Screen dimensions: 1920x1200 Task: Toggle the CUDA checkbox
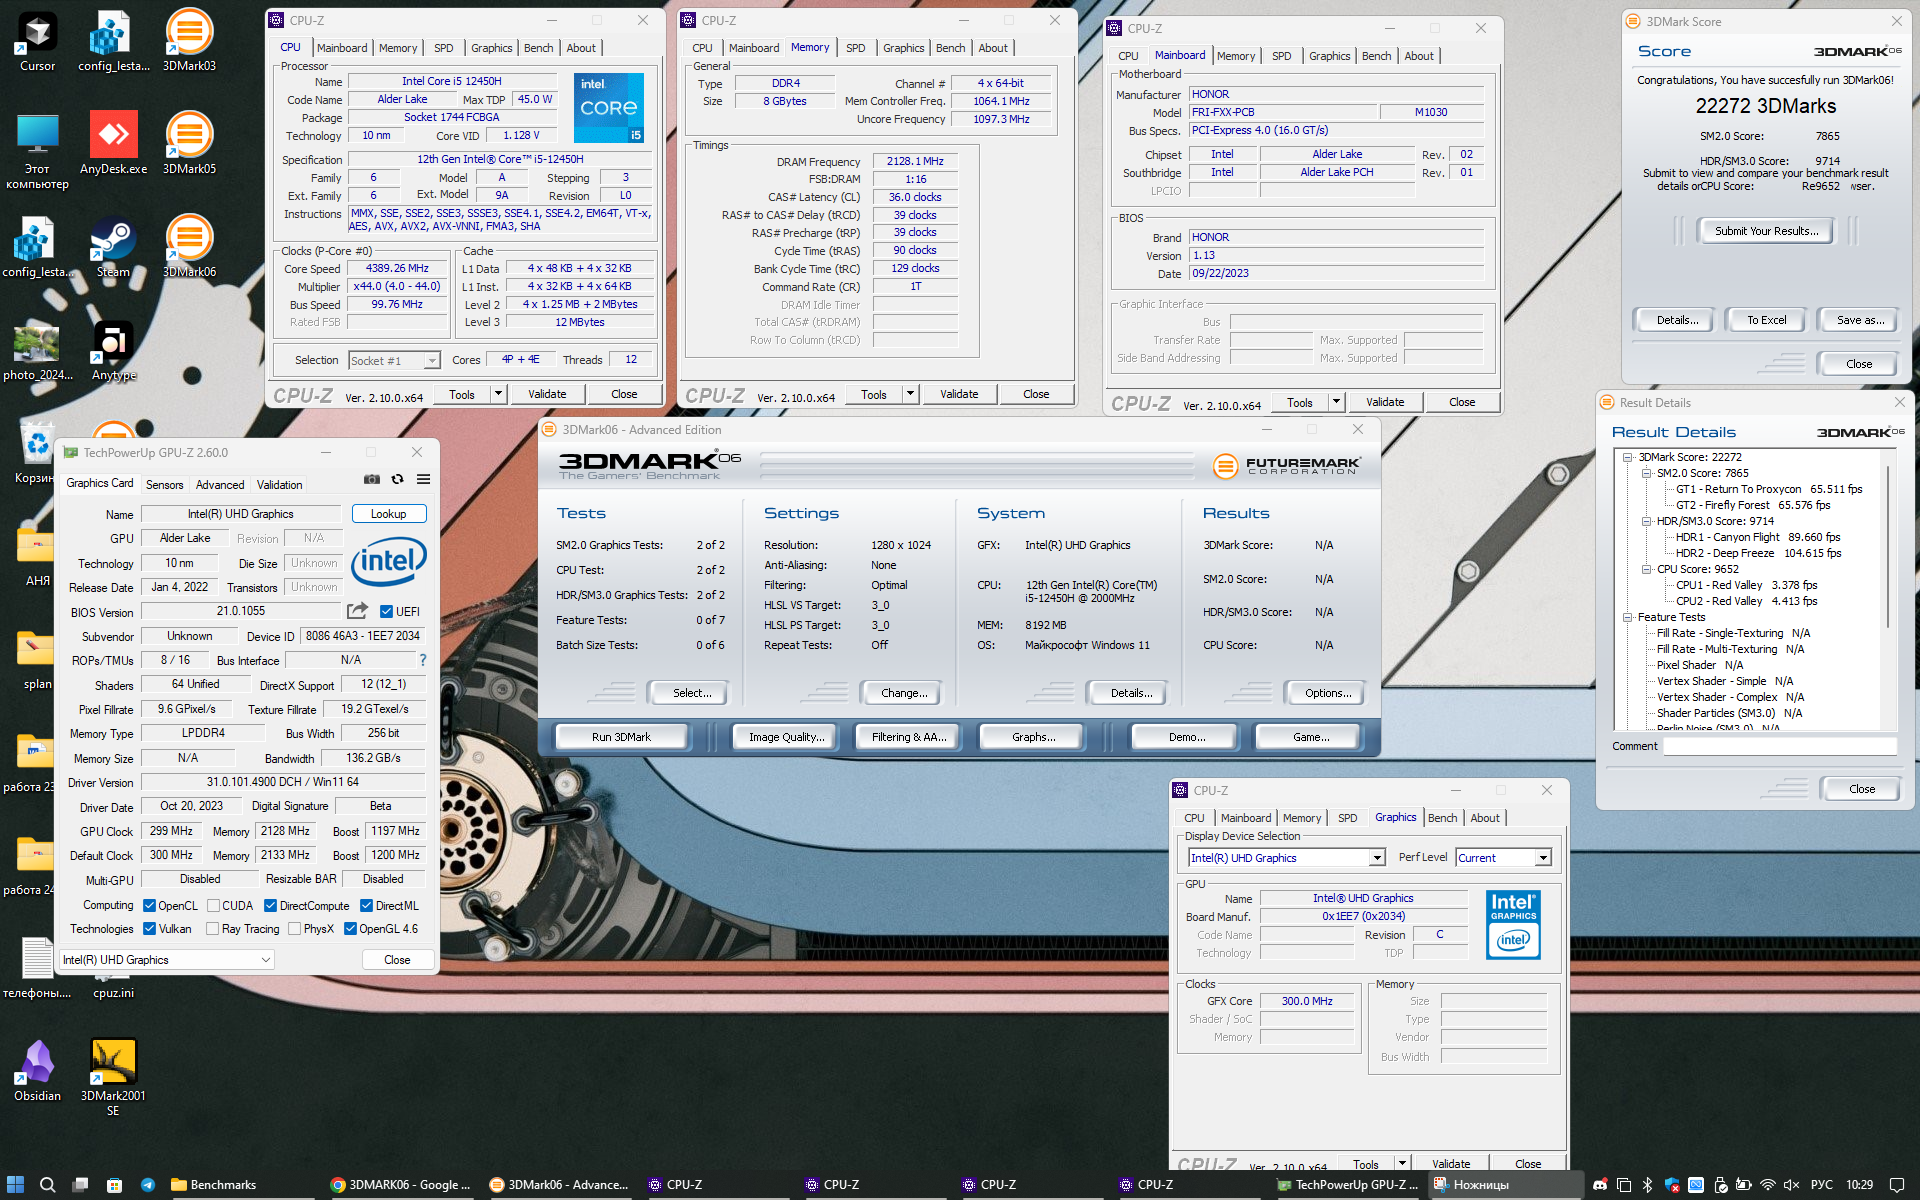(x=213, y=905)
